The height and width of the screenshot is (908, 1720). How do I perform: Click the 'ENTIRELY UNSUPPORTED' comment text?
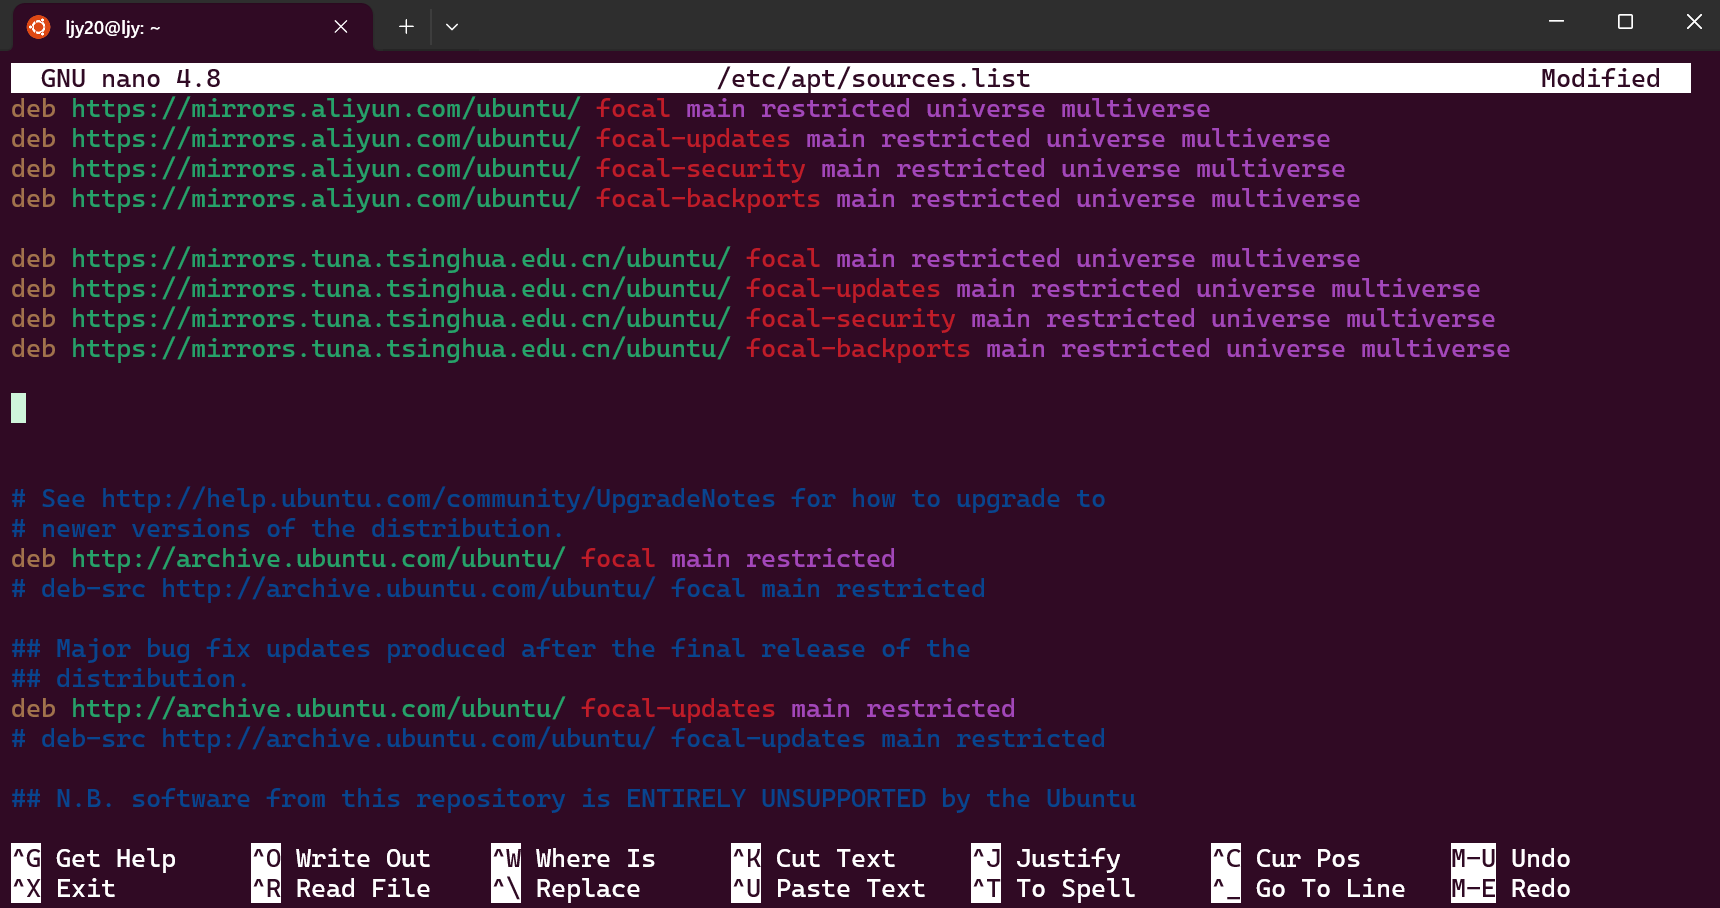tap(776, 799)
